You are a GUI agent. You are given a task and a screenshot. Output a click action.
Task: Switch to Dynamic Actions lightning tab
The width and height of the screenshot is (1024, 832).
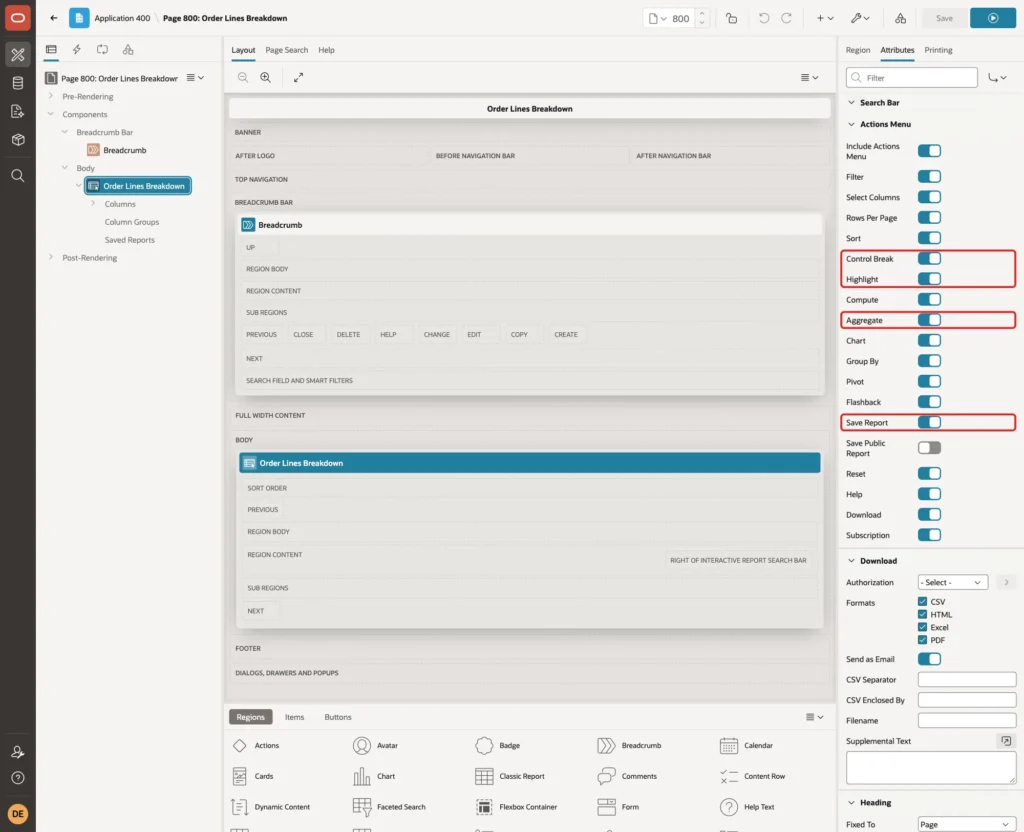(76, 50)
